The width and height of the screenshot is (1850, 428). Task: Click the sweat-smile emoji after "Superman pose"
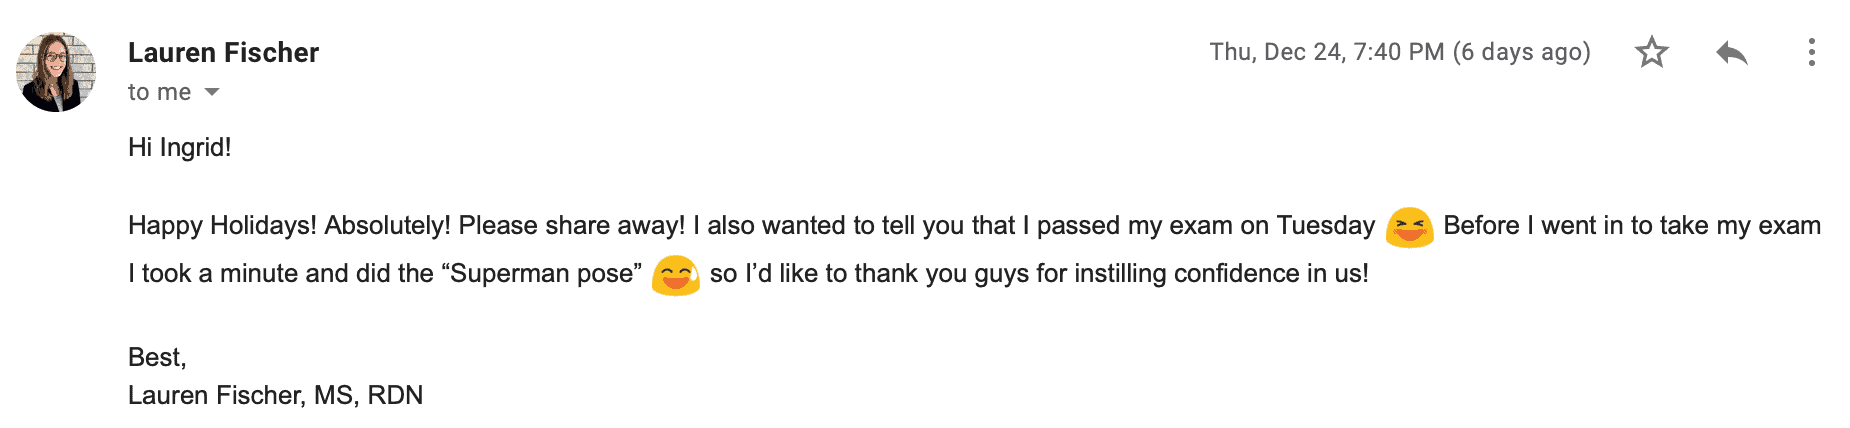(x=675, y=275)
